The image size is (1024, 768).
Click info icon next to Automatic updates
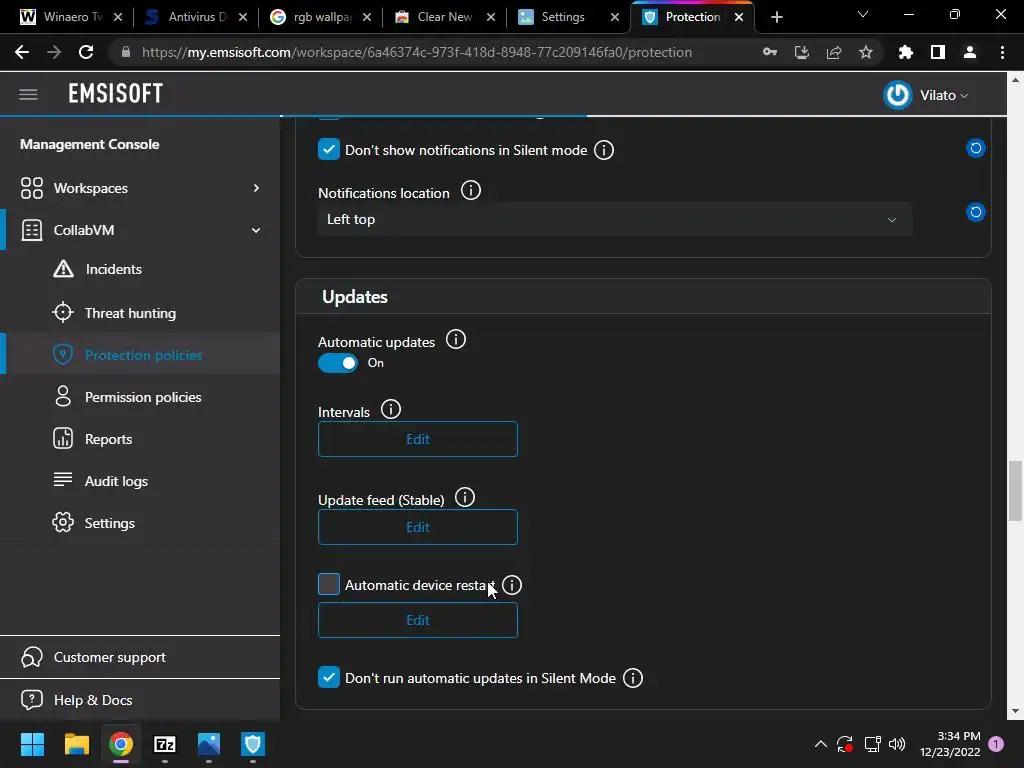456,340
